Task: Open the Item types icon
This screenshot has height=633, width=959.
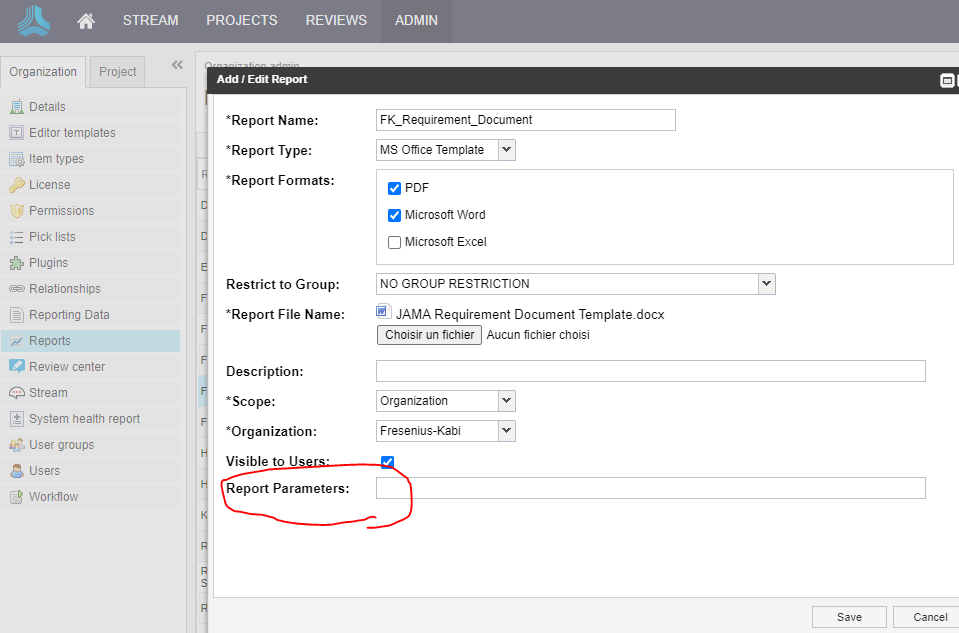Action: (x=17, y=159)
